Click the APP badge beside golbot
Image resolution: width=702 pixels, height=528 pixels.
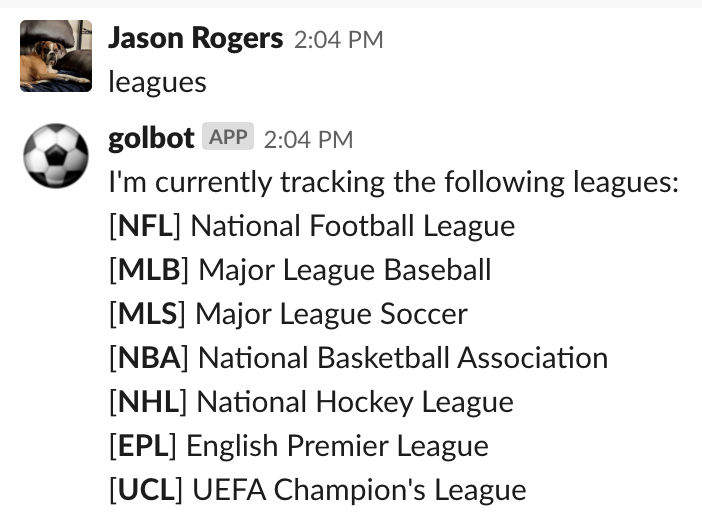tap(228, 136)
